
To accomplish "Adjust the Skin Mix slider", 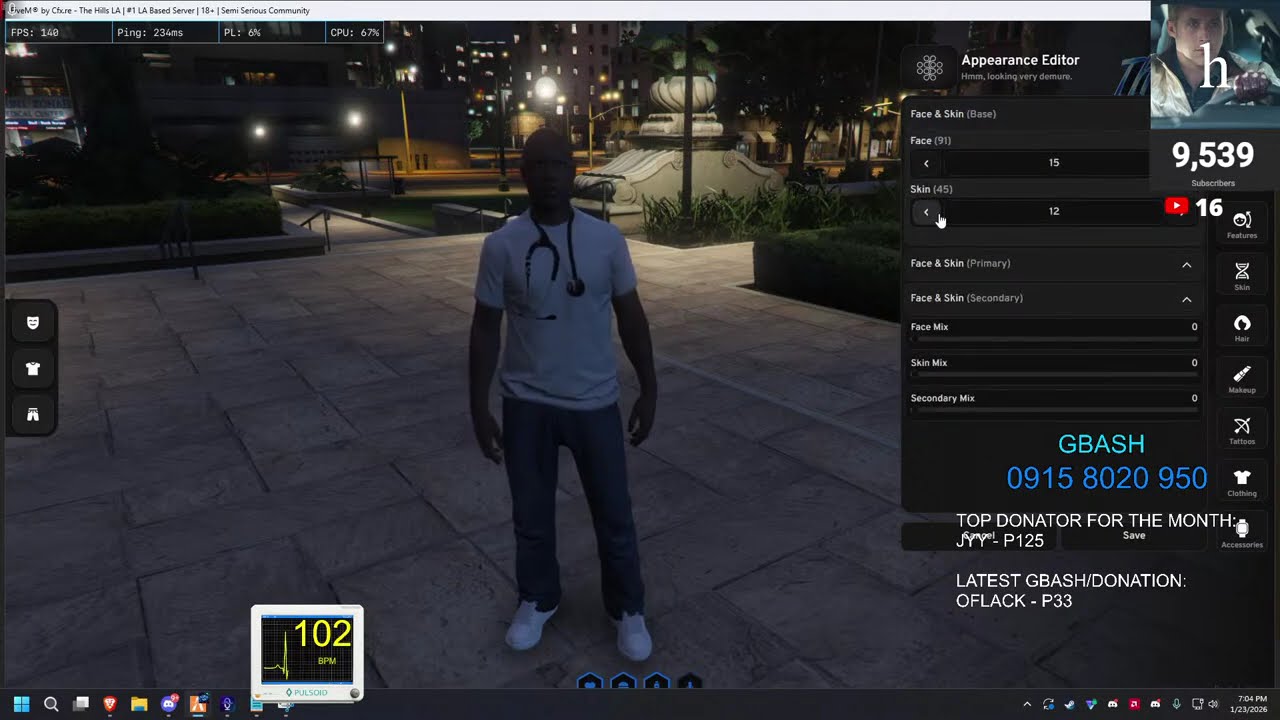I will 1054,376.
